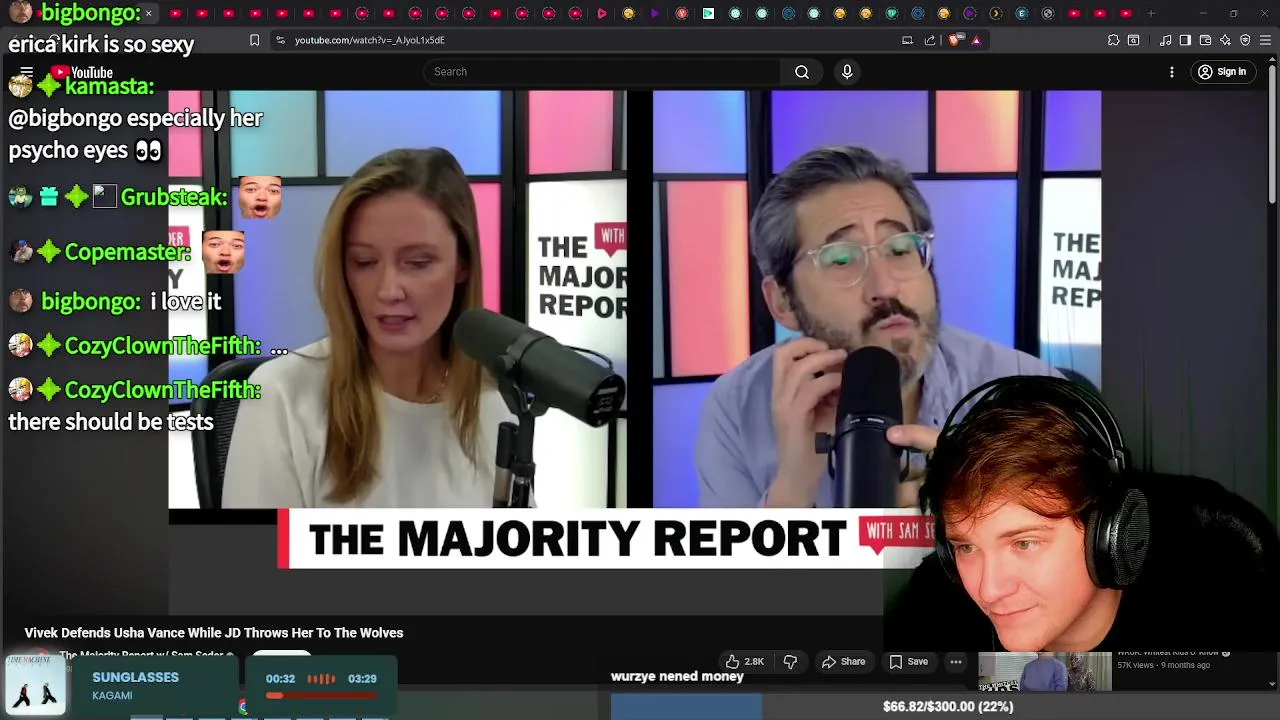Open the Share button under the video

pyautogui.click(x=843, y=661)
